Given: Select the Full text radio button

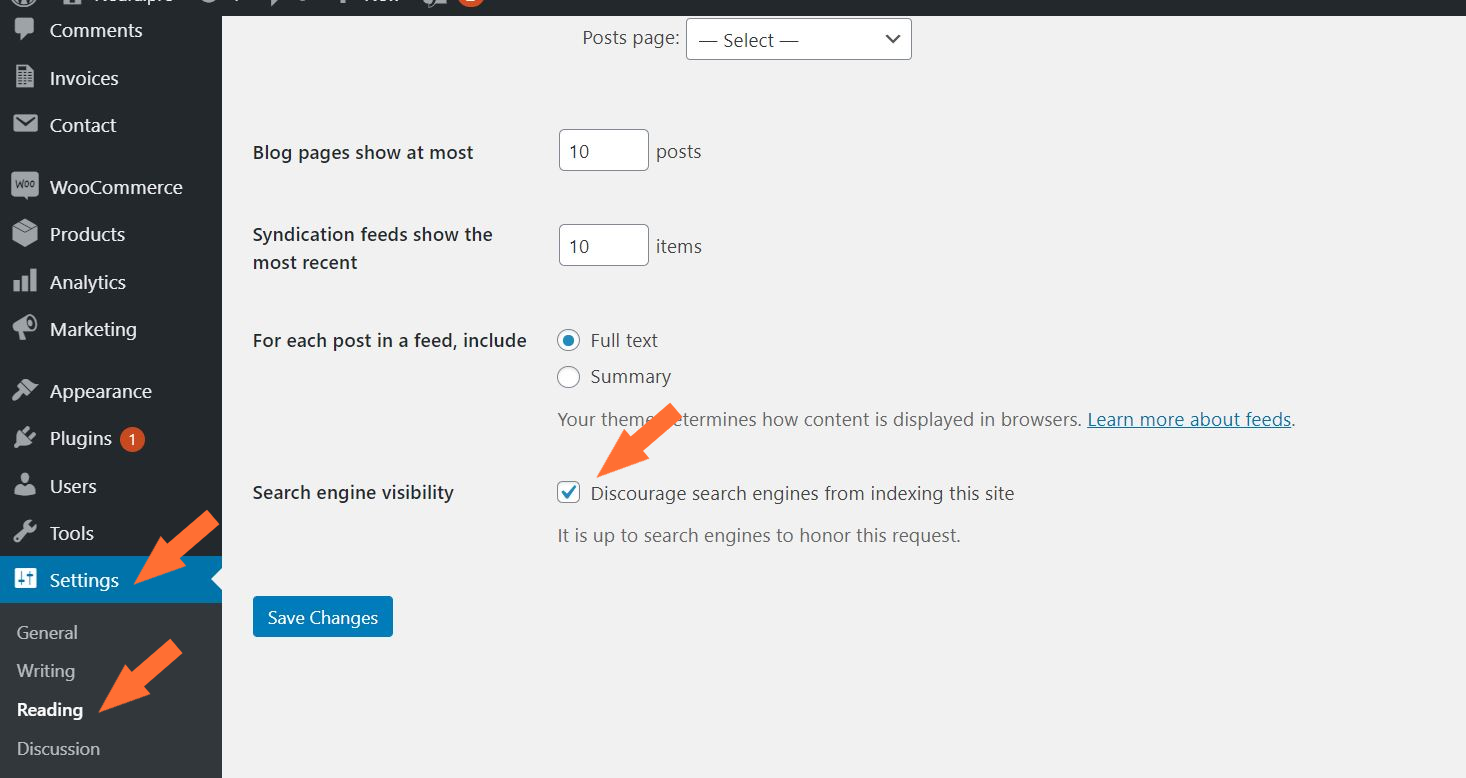Looking at the screenshot, I should tap(568, 340).
